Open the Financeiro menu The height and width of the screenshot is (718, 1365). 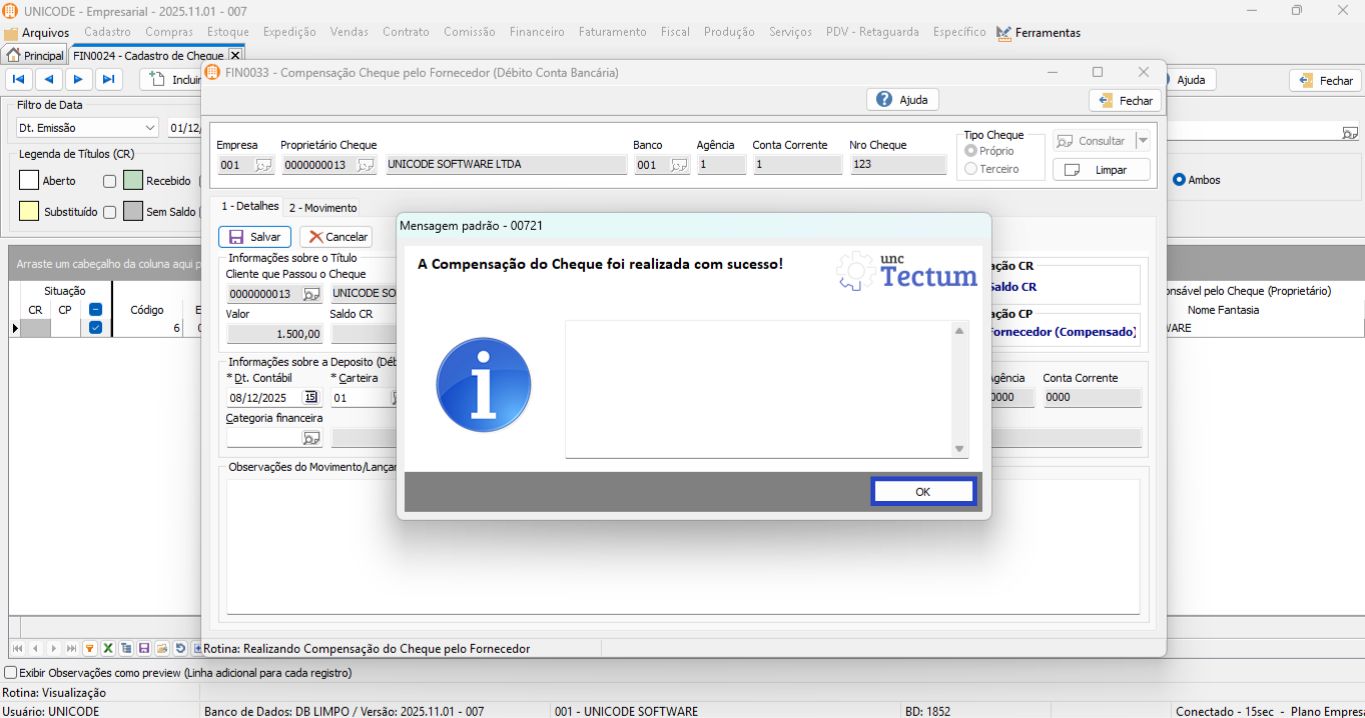(x=536, y=32)
